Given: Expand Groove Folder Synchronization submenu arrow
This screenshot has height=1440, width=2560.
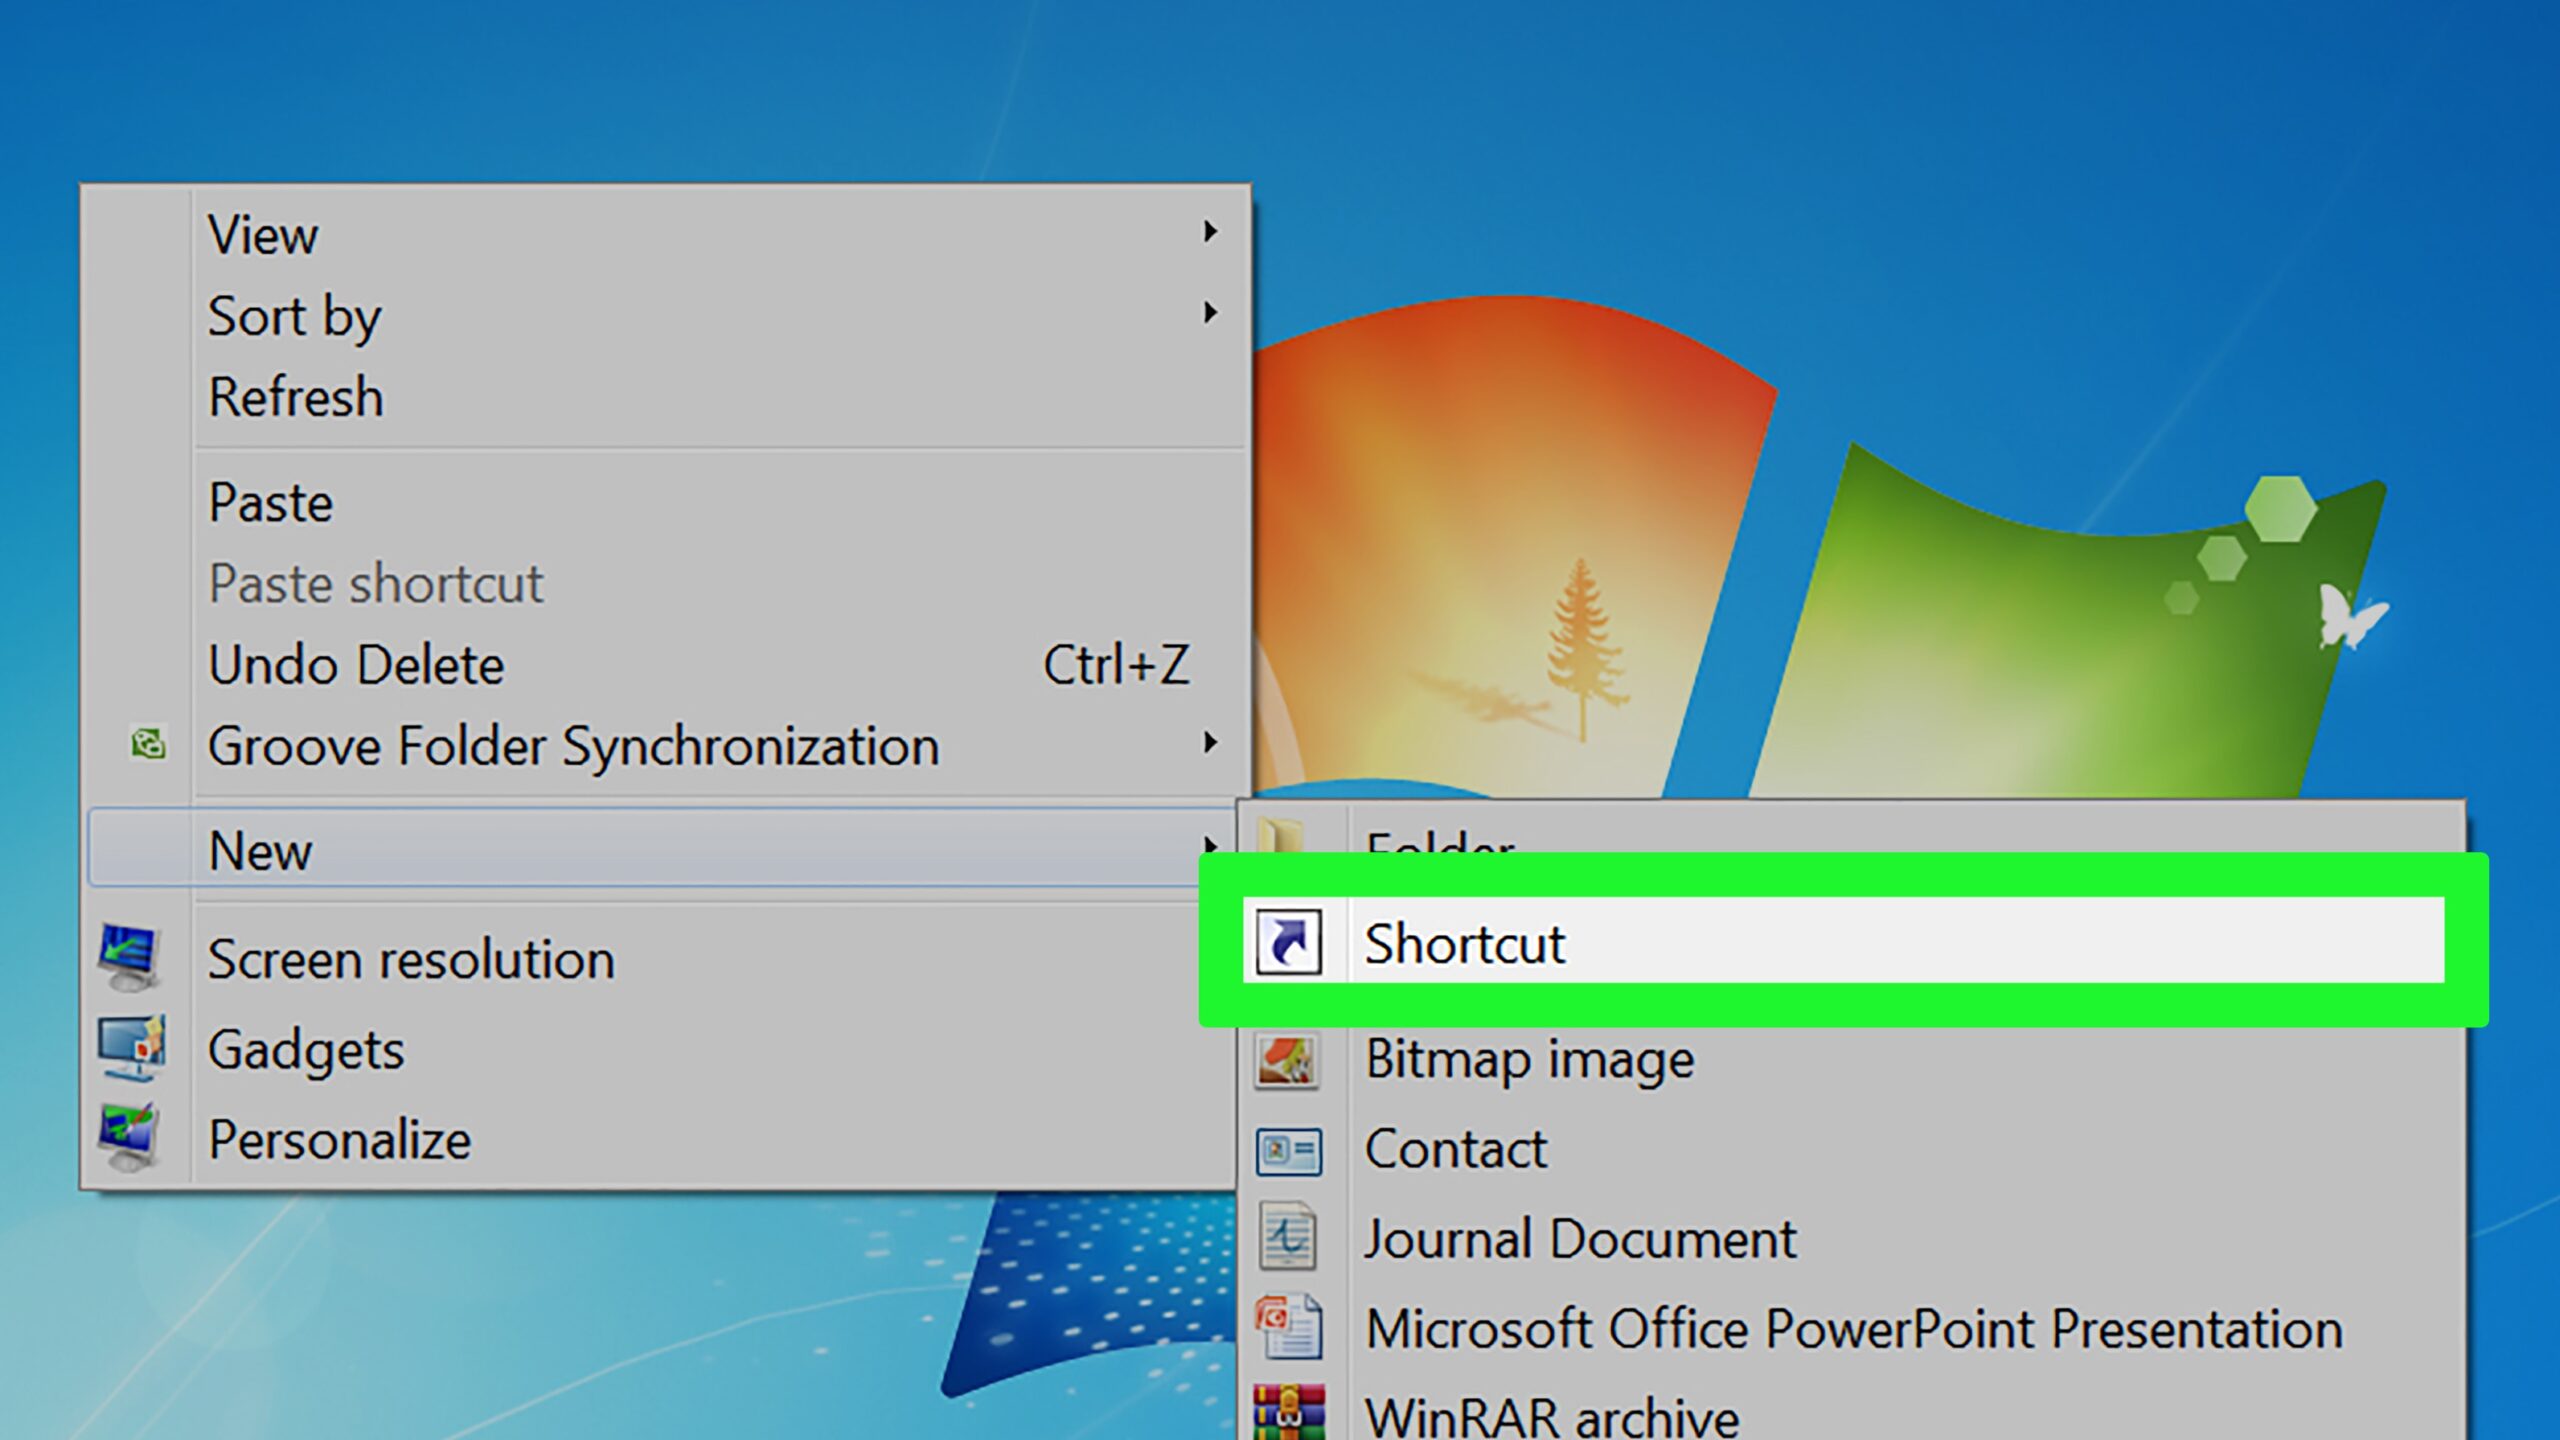Looking at the screenshot, I should tap(1210, 743).
